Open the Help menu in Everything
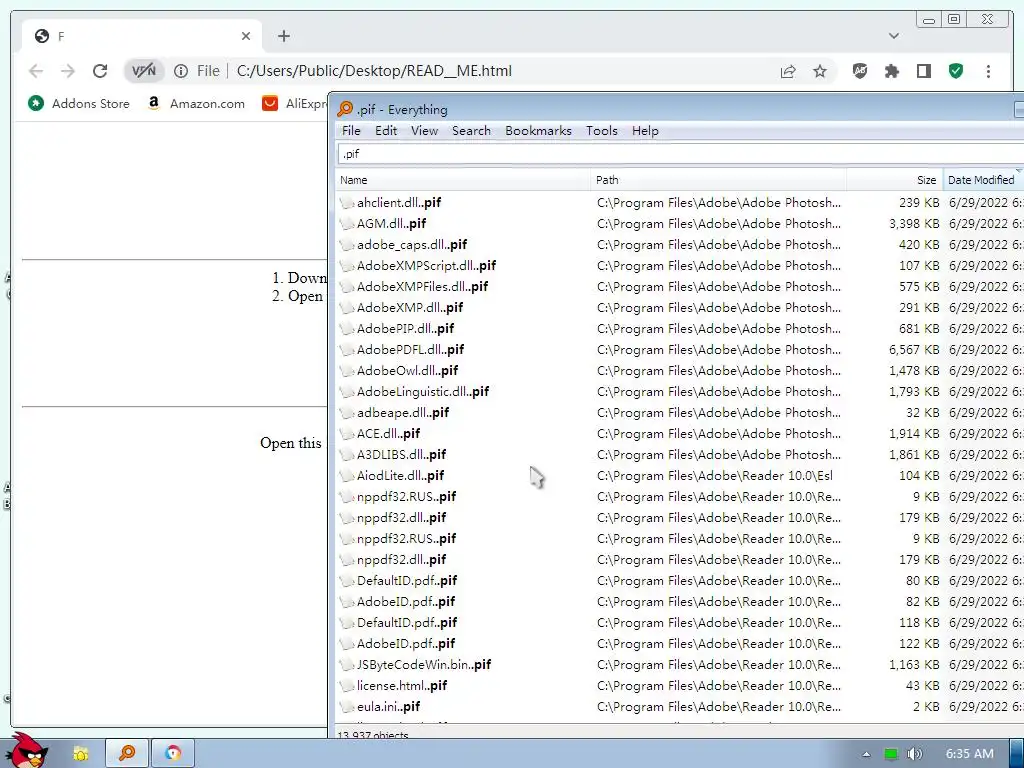This screenshot has height=768, width=1024. (645, 131)
